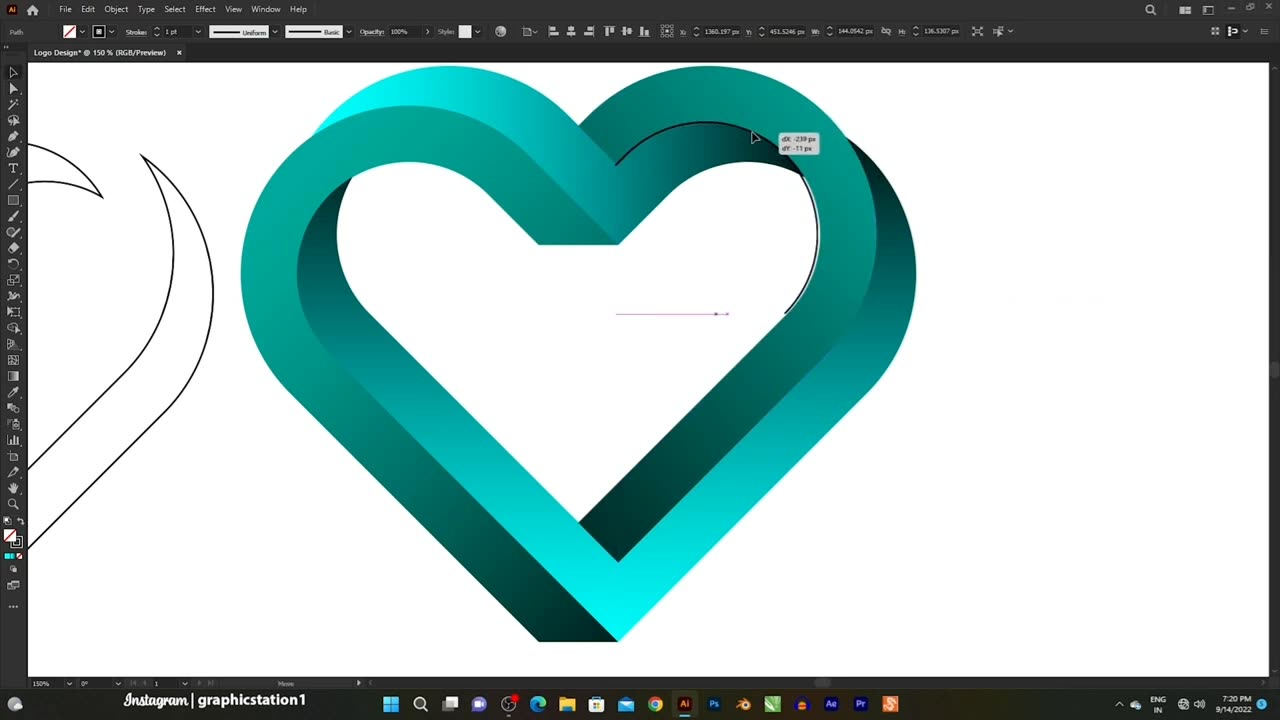Select the Hand tool

click(13, 488)
